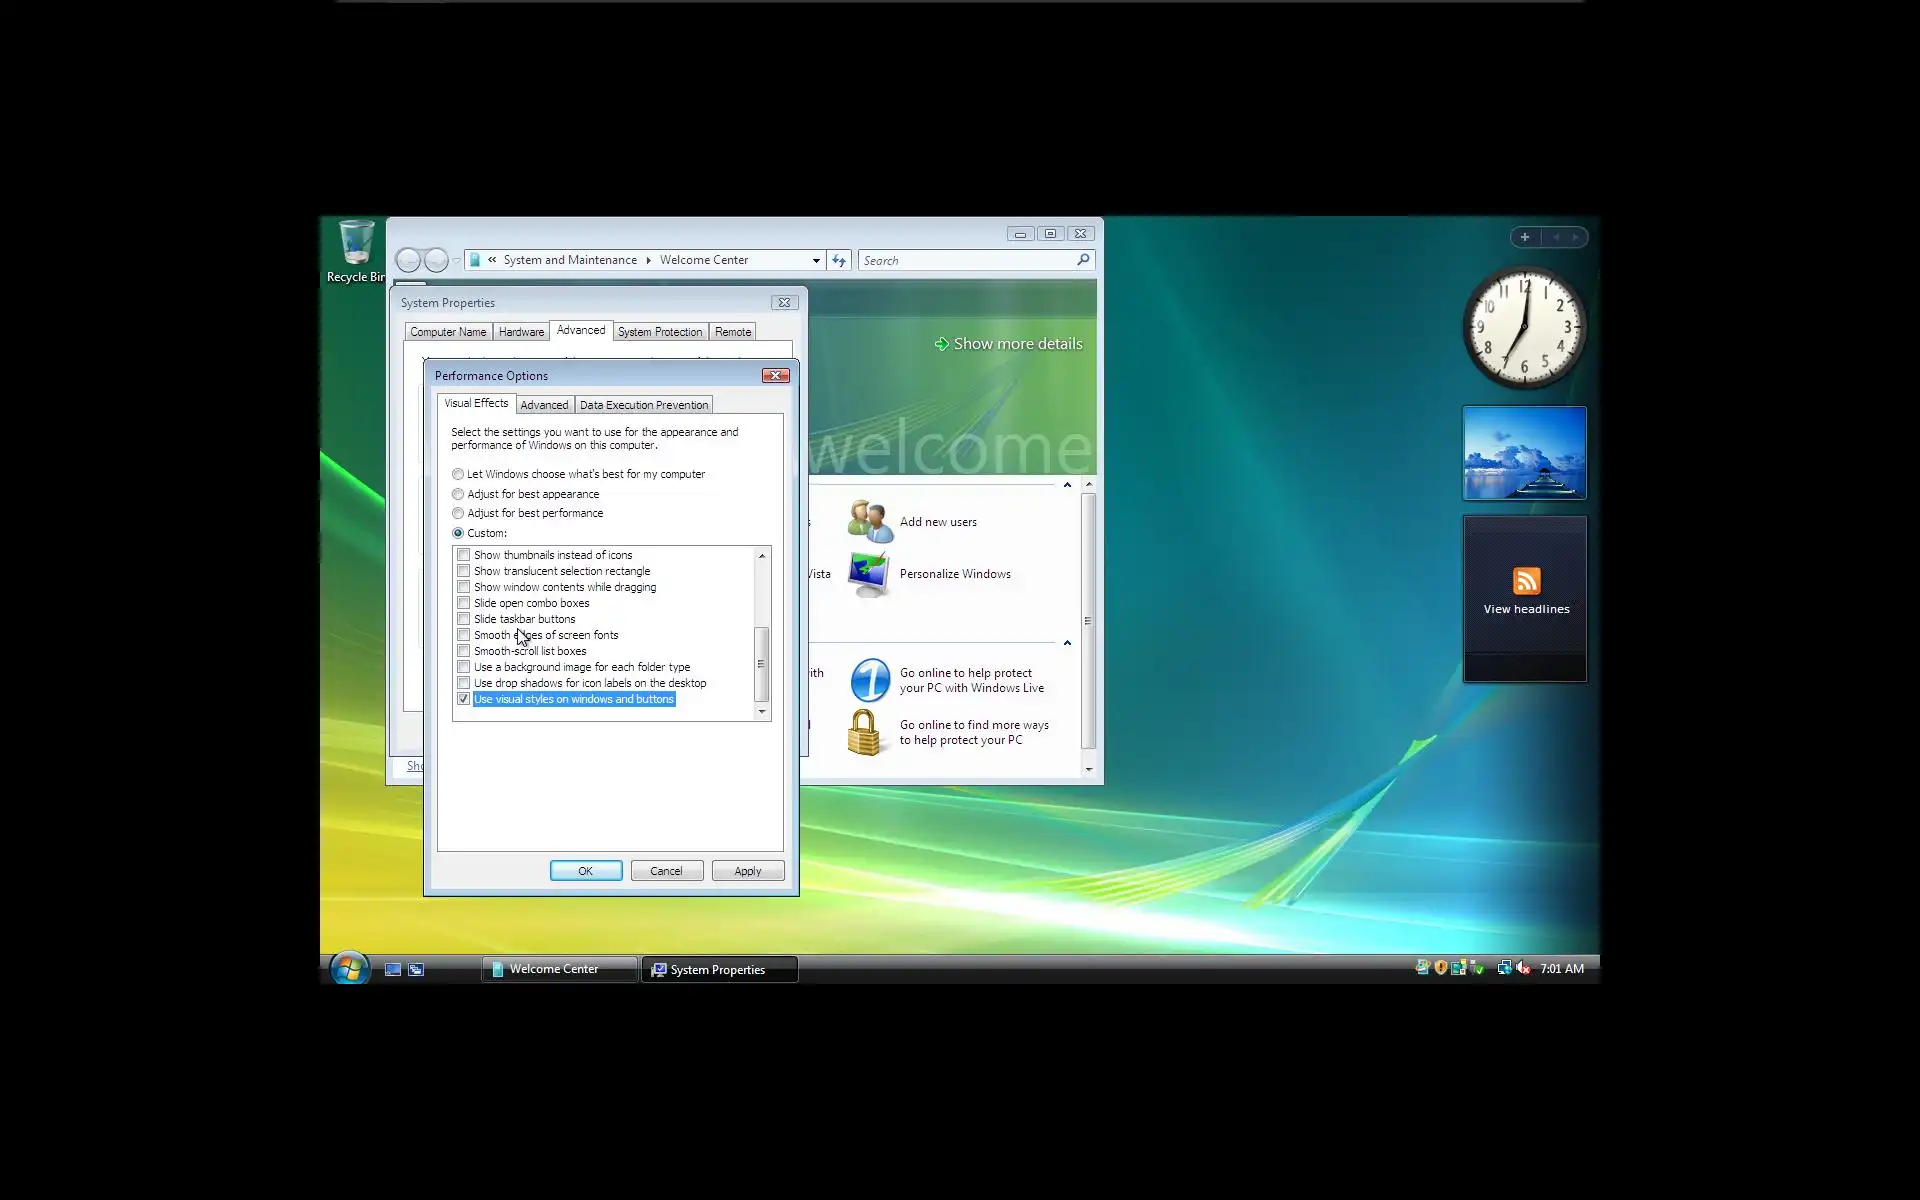Click the muted volume tray icon
This screenshot has width=1920, height=1200.
coord(1522,968)
